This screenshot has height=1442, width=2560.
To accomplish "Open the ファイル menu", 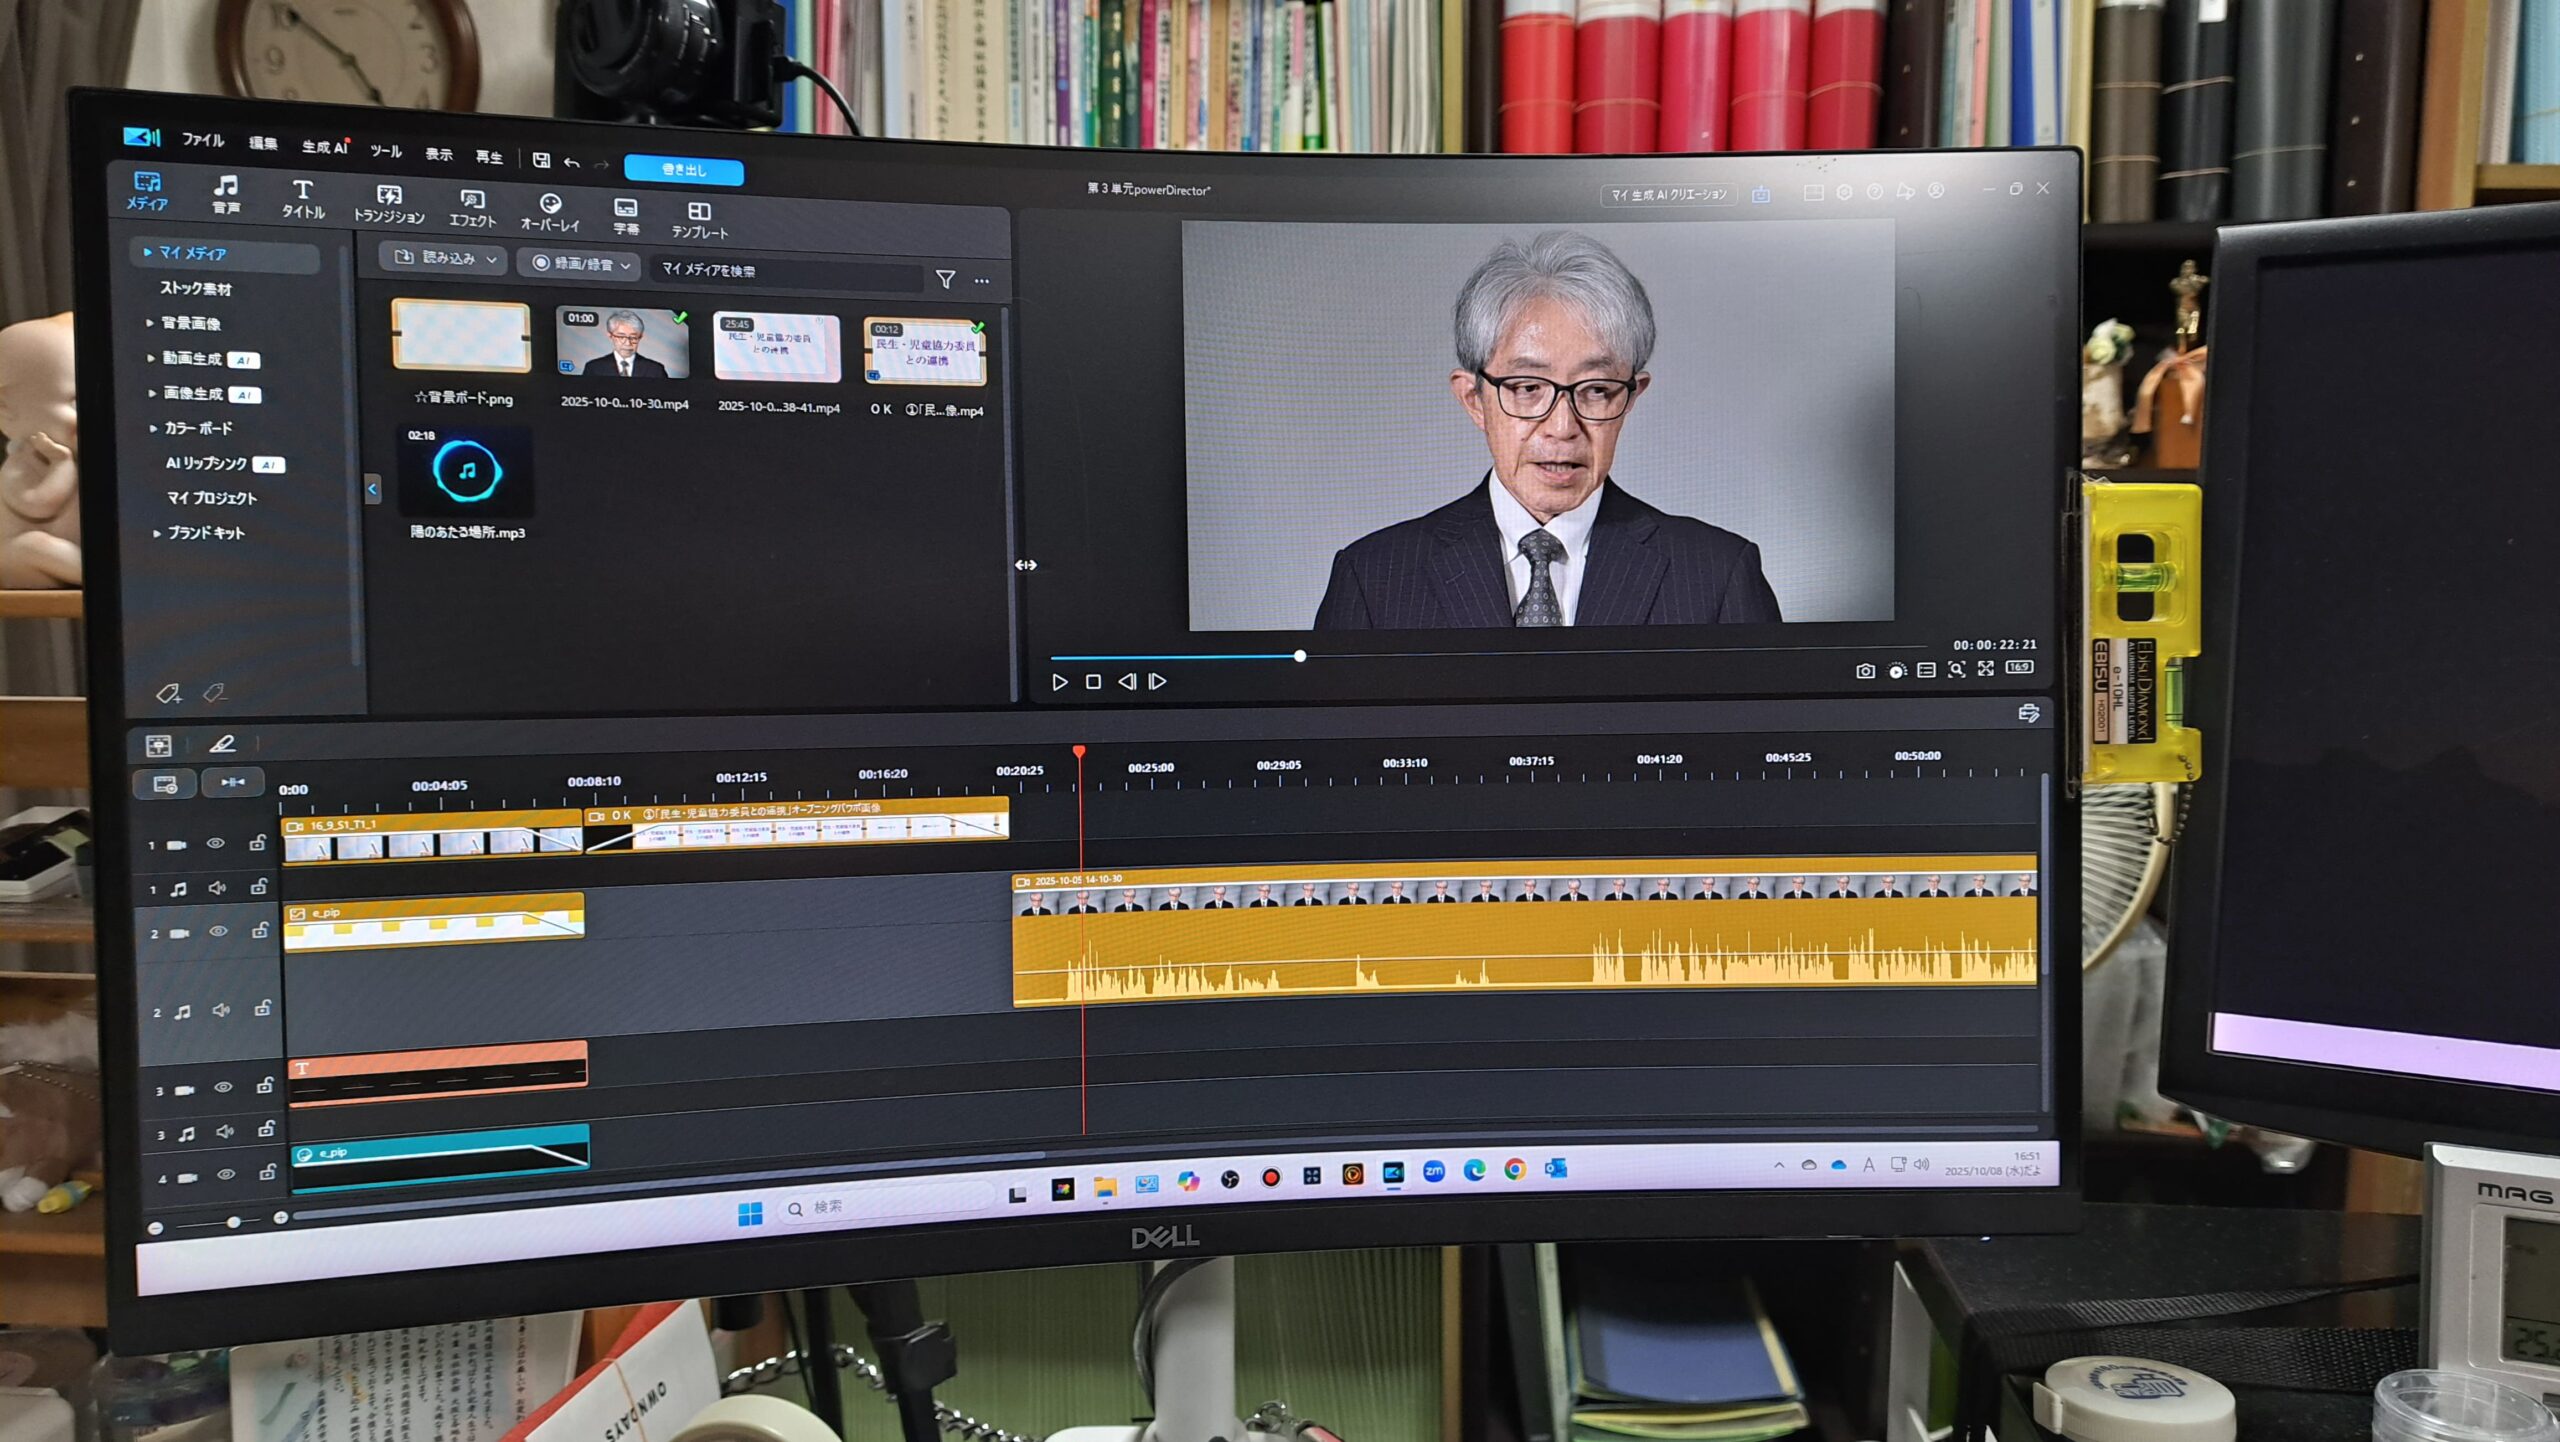I will [202, 140].
